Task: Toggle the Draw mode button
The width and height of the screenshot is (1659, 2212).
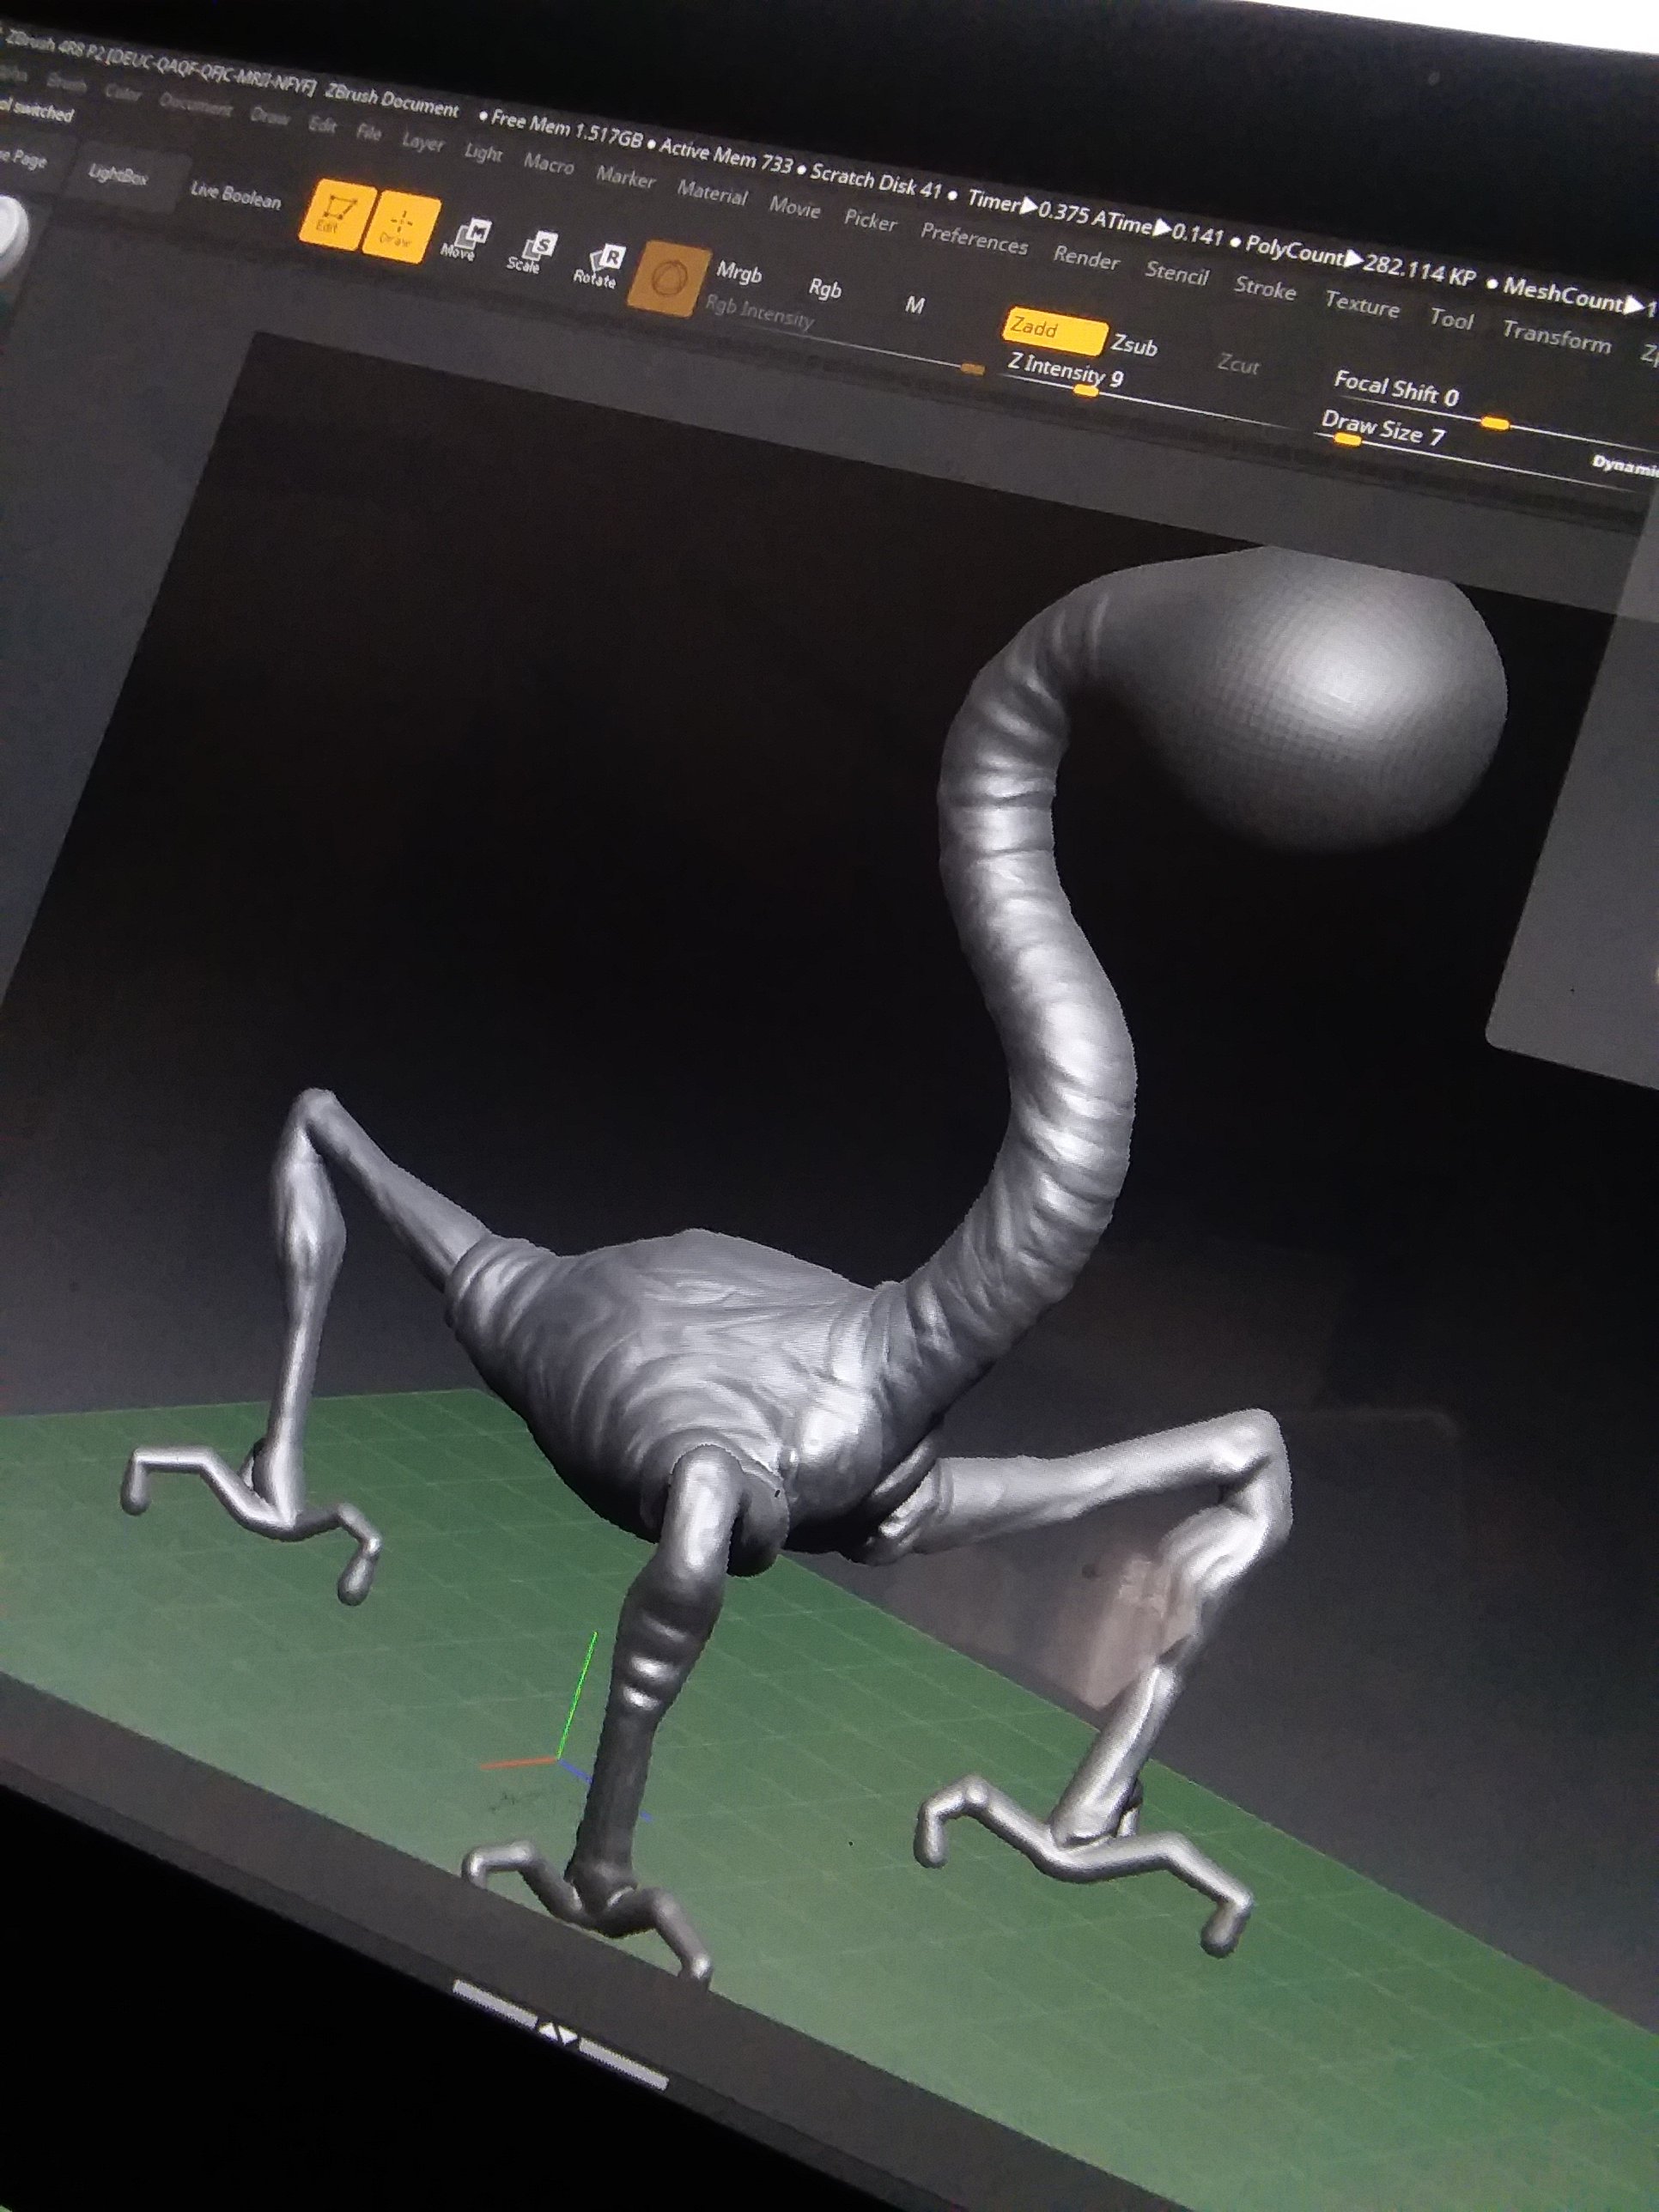Action: click(399, 229)
